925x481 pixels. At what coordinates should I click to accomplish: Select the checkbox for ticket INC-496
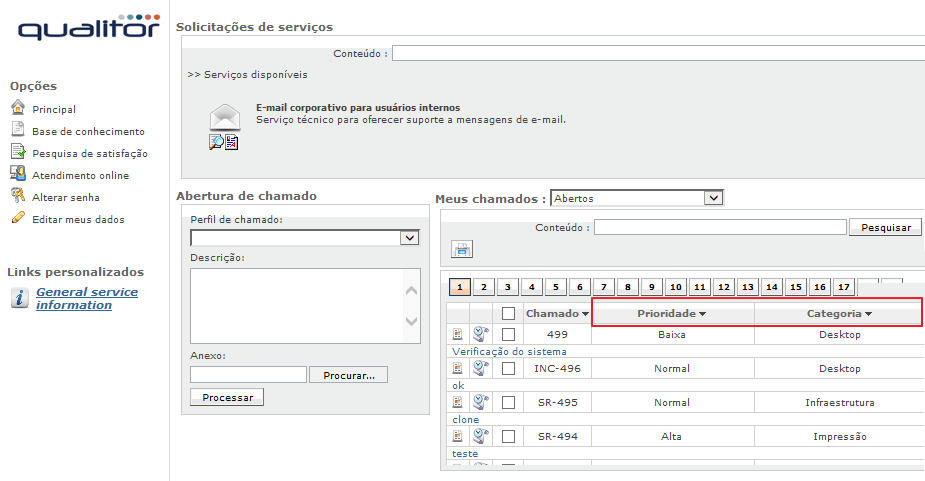pyautogui.click(x=509, y=369)
